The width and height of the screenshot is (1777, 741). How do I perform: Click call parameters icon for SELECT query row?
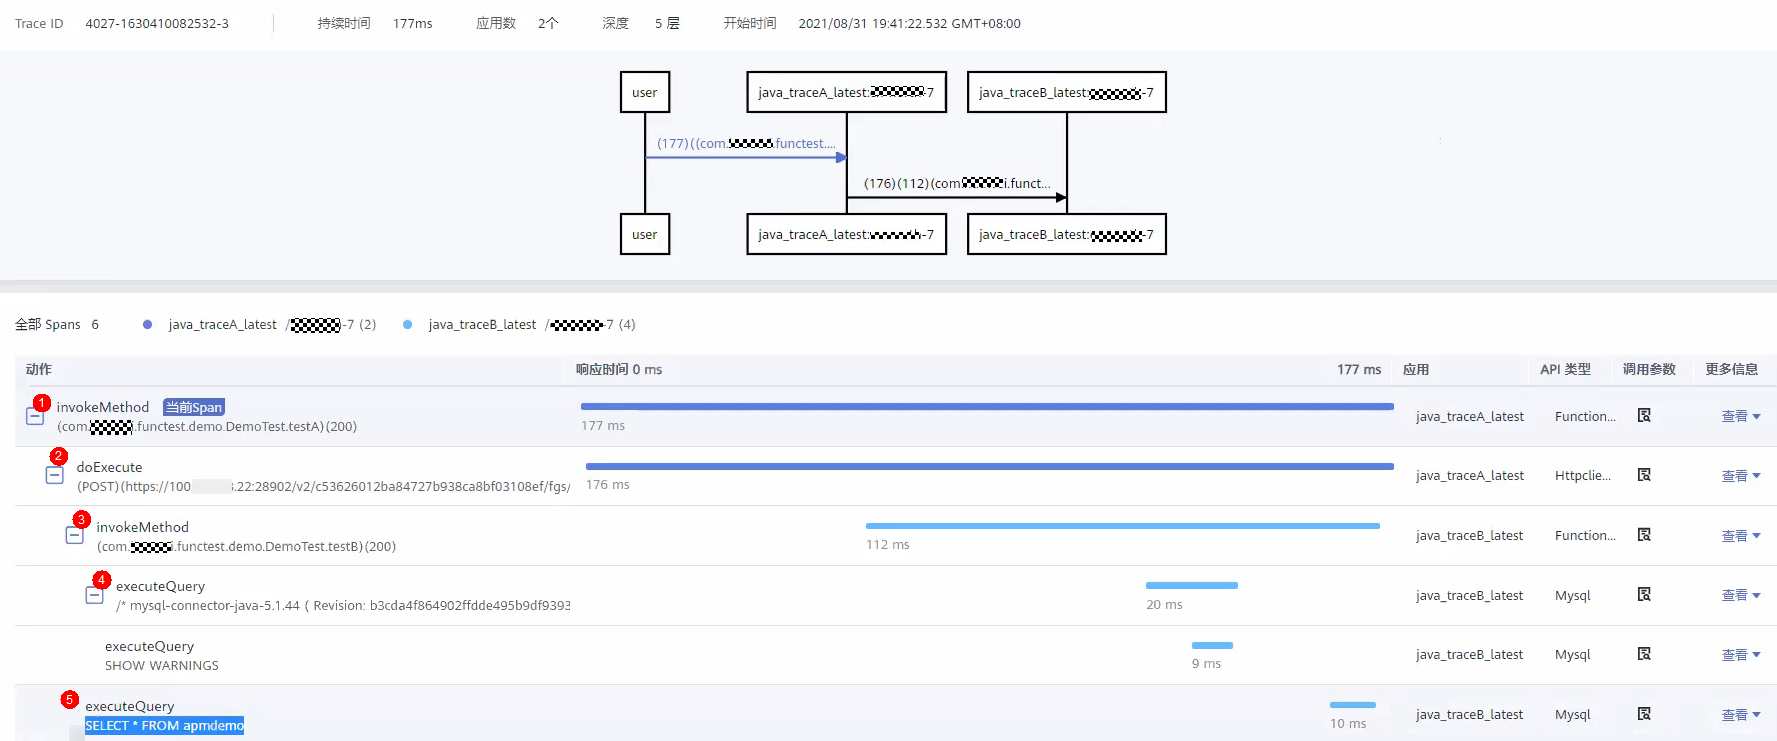click(x=1644, y=714)
